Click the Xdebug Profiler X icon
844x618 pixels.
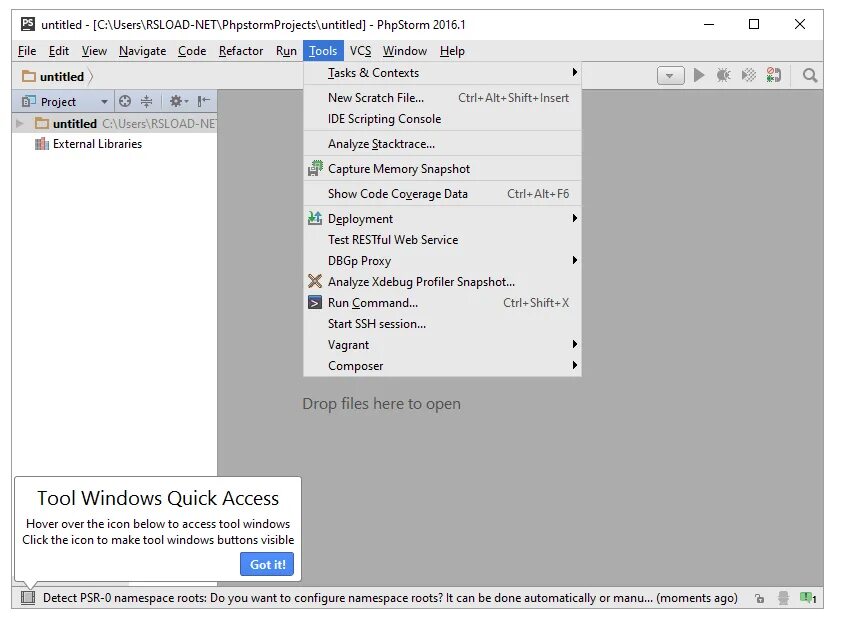click(315, 281)
